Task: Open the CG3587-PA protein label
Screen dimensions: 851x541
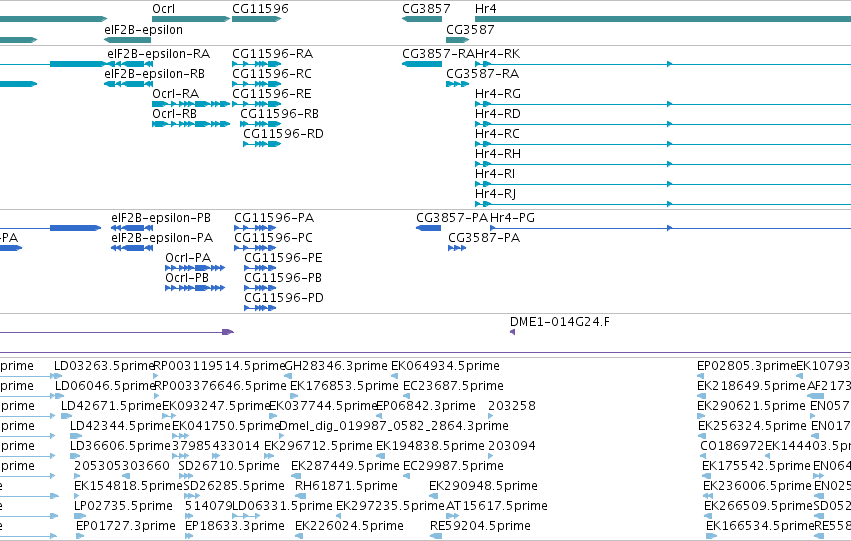Action: pos(484,238)
